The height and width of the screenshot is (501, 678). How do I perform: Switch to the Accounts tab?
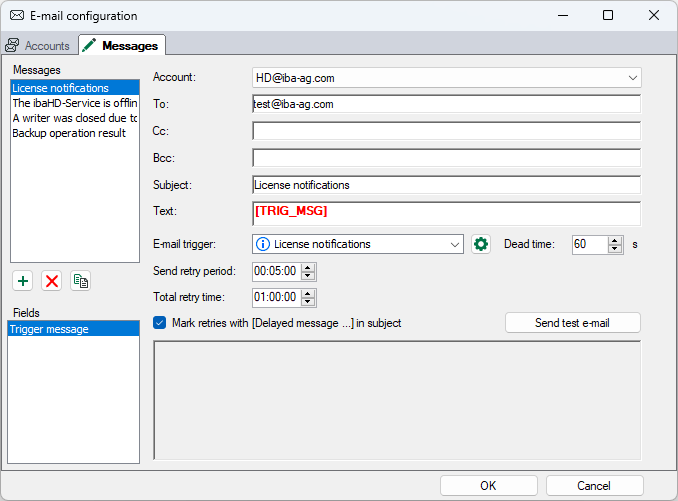(x=38, y=46)
